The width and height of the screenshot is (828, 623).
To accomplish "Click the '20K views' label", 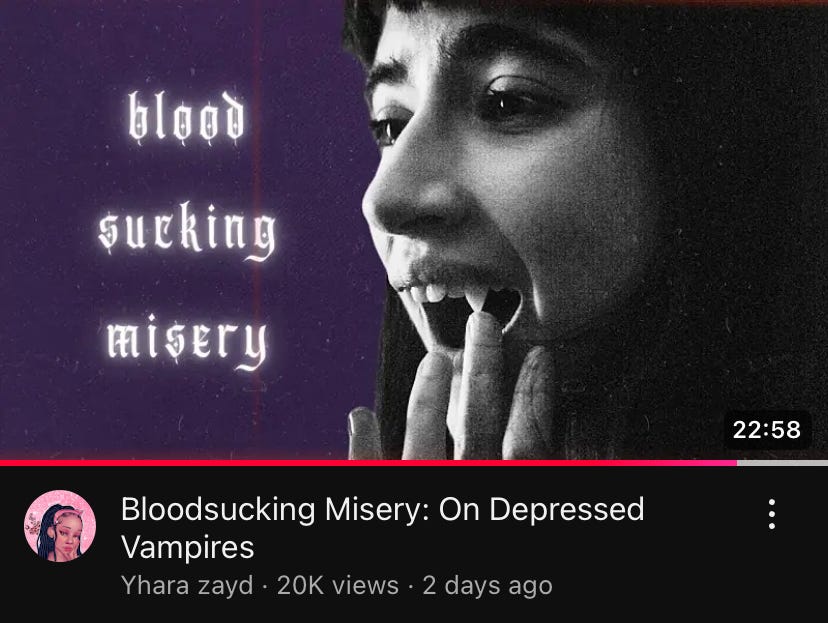I will tap(337, 585).
